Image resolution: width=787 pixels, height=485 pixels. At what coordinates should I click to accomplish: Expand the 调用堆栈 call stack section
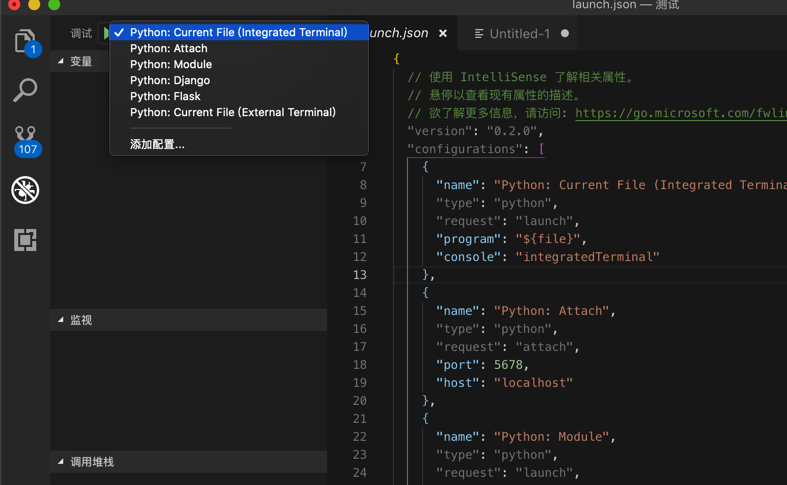91,462
